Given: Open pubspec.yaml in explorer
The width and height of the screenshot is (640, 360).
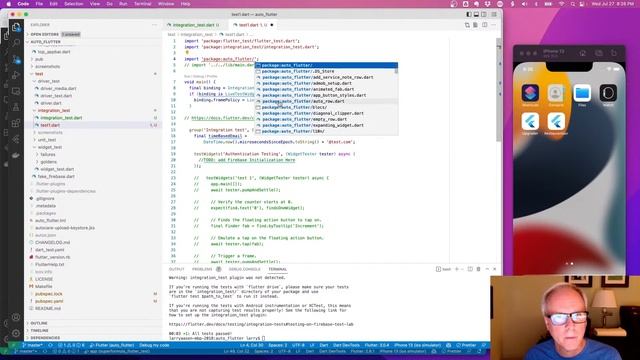Looking at the screenshot, I should (49, 301).
